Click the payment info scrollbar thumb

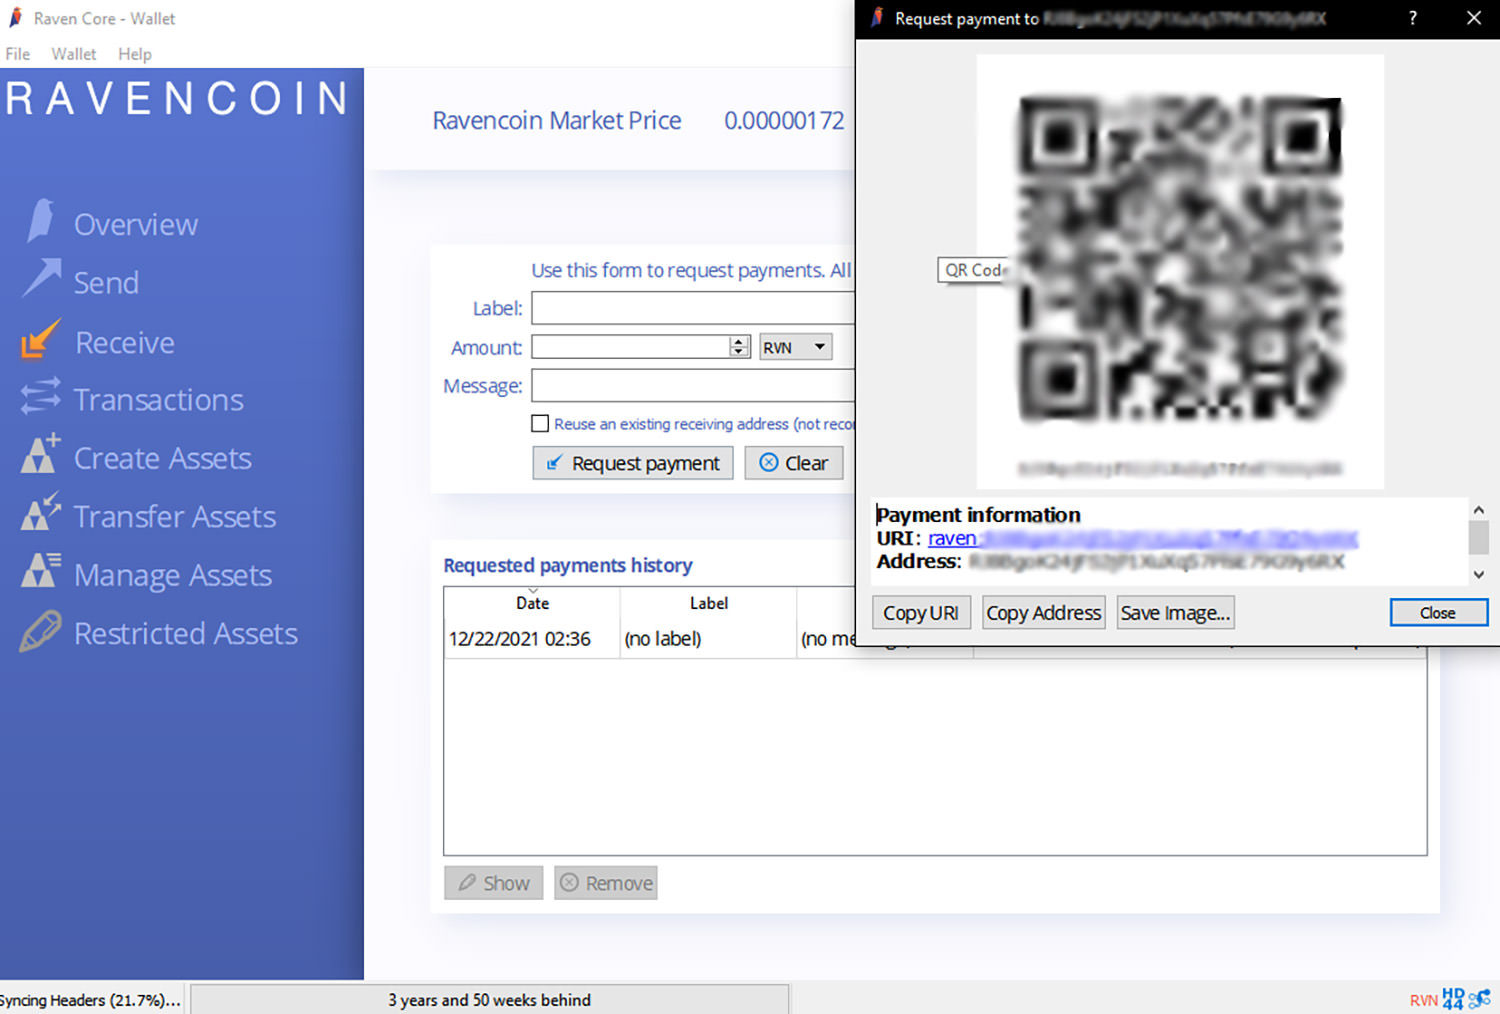pos(1478,537)
